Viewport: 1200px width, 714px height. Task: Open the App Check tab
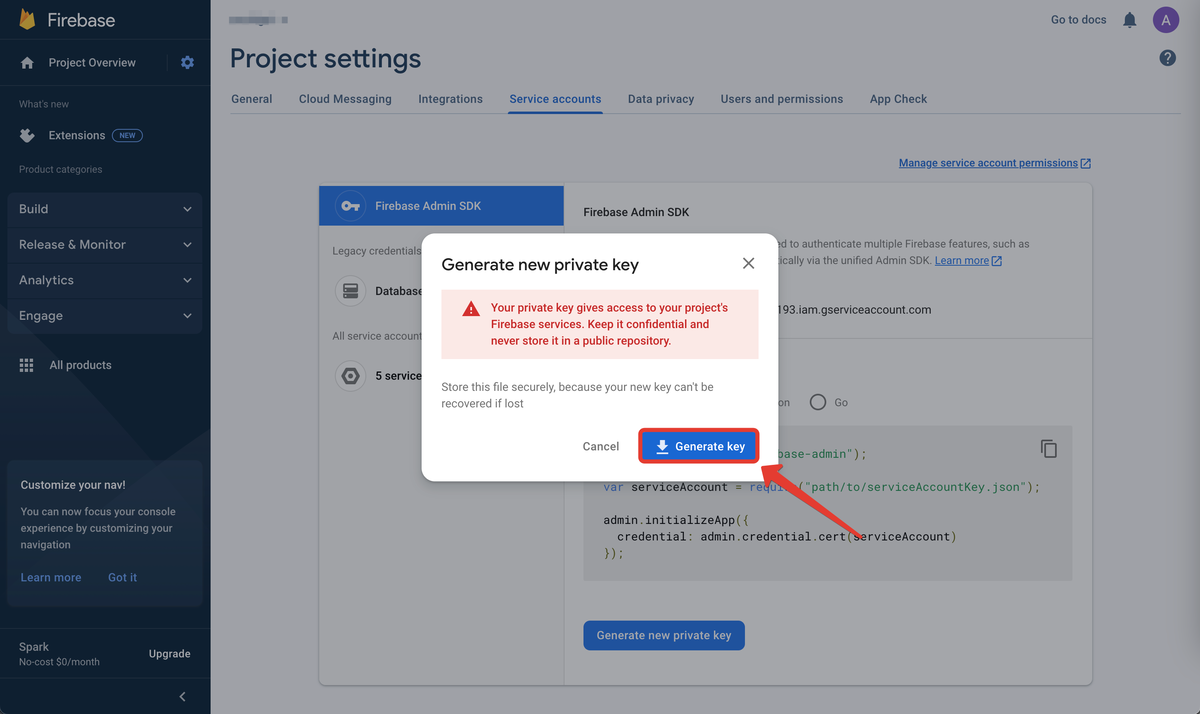(x=898, y=99)
